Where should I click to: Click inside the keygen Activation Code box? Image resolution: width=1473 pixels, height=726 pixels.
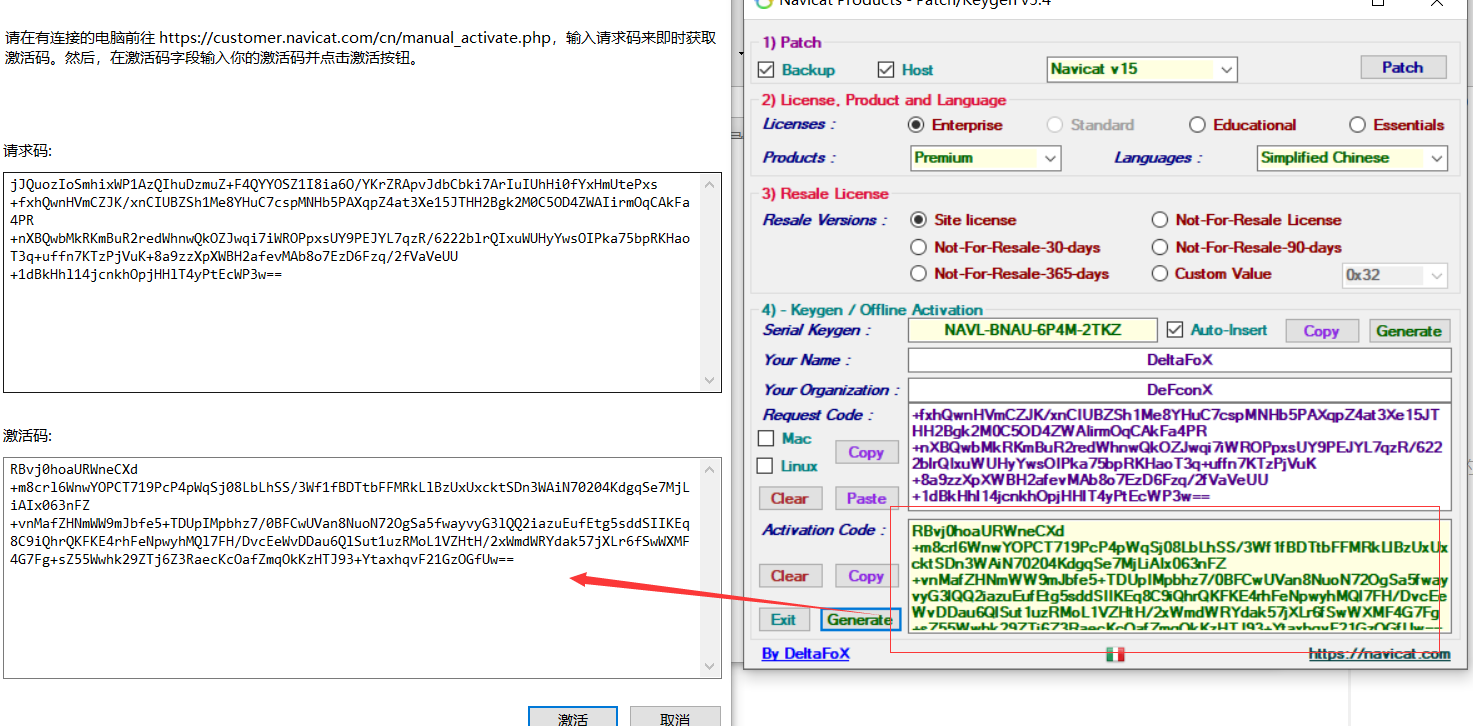(x=1179, y=574)
